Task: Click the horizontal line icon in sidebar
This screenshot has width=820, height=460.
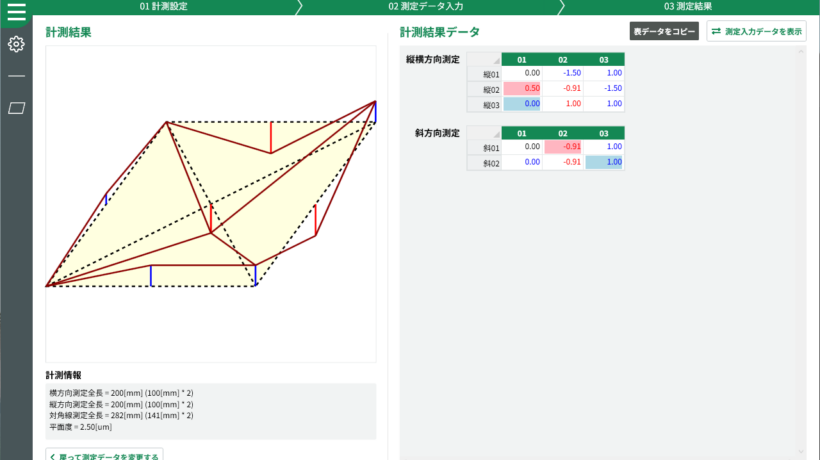Action: (16, 76)
